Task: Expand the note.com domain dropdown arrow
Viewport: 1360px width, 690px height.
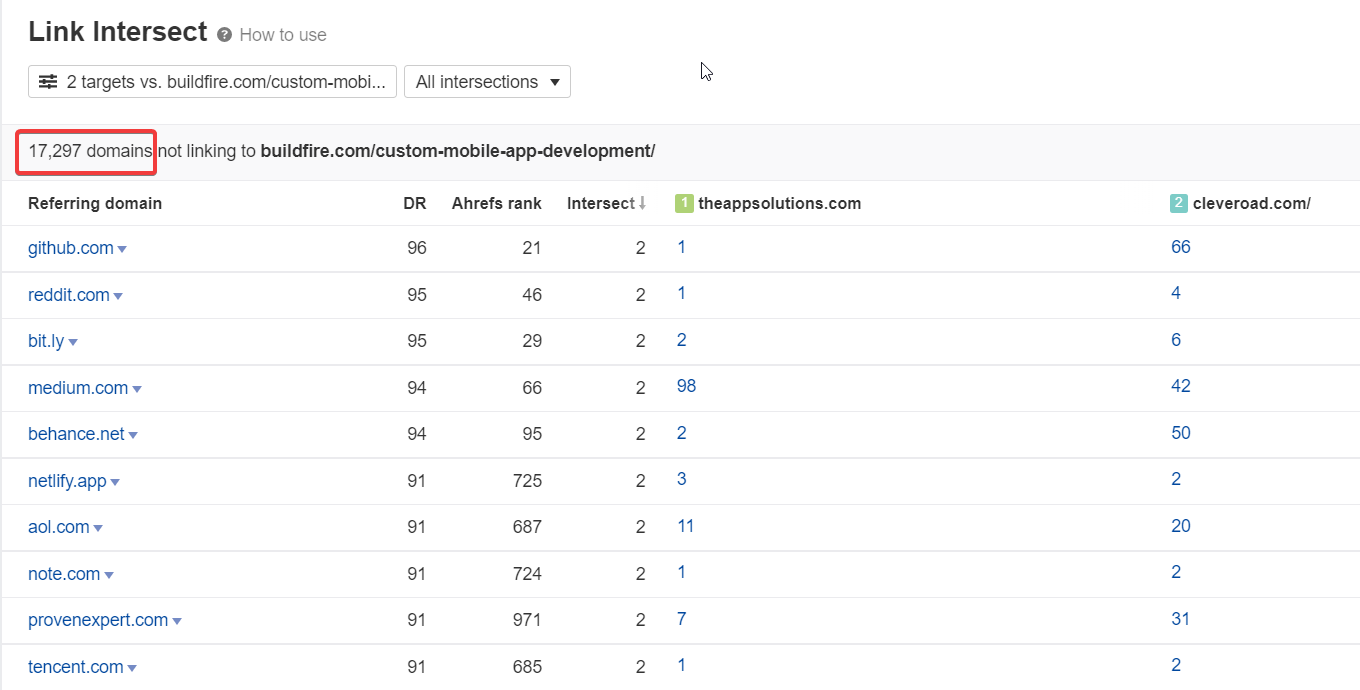Action: pyautogui.click(x=109, y=576)
